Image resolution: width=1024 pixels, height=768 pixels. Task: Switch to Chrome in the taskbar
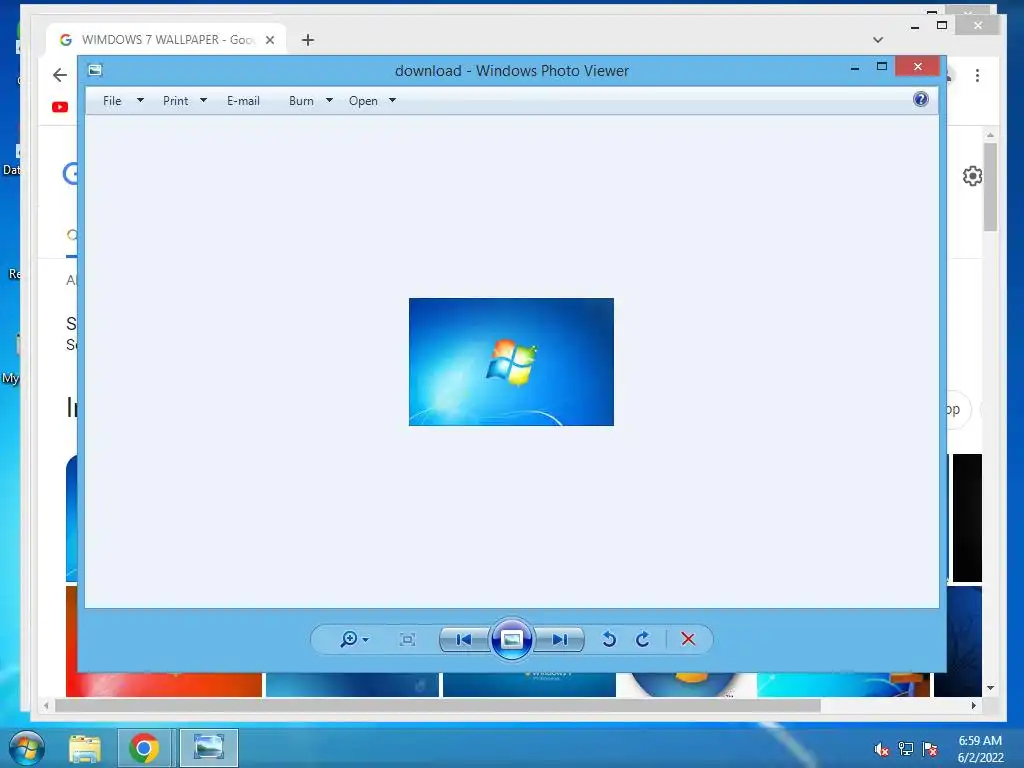pos(144,748)
